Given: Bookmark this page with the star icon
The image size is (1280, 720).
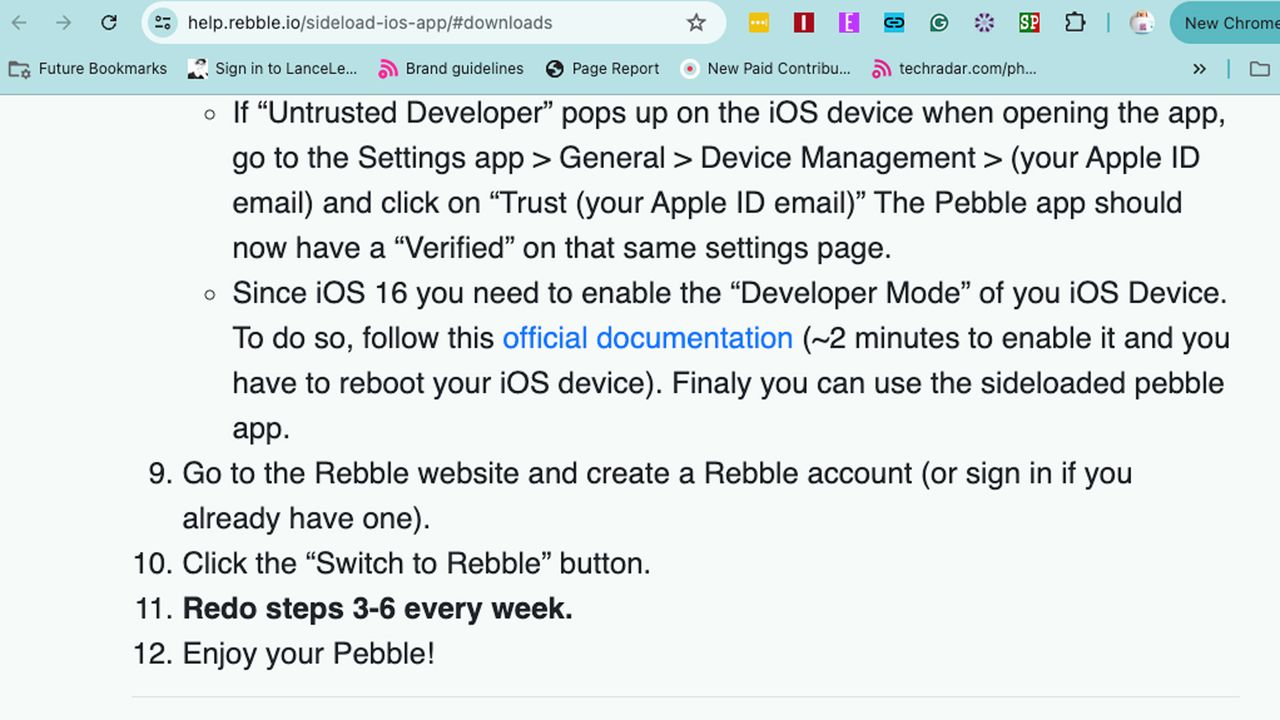Looking at the screenshot, I should [x=696, y=22].
